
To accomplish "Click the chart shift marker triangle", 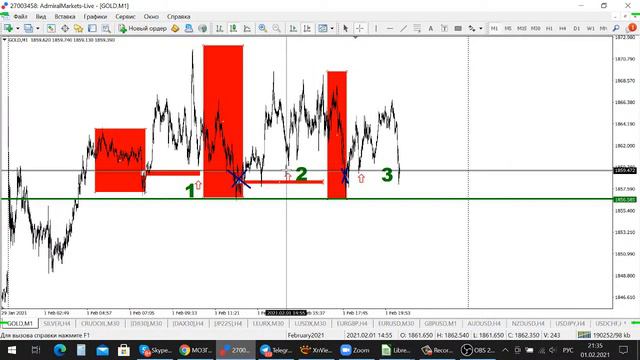I will click(x=355, y=37).
